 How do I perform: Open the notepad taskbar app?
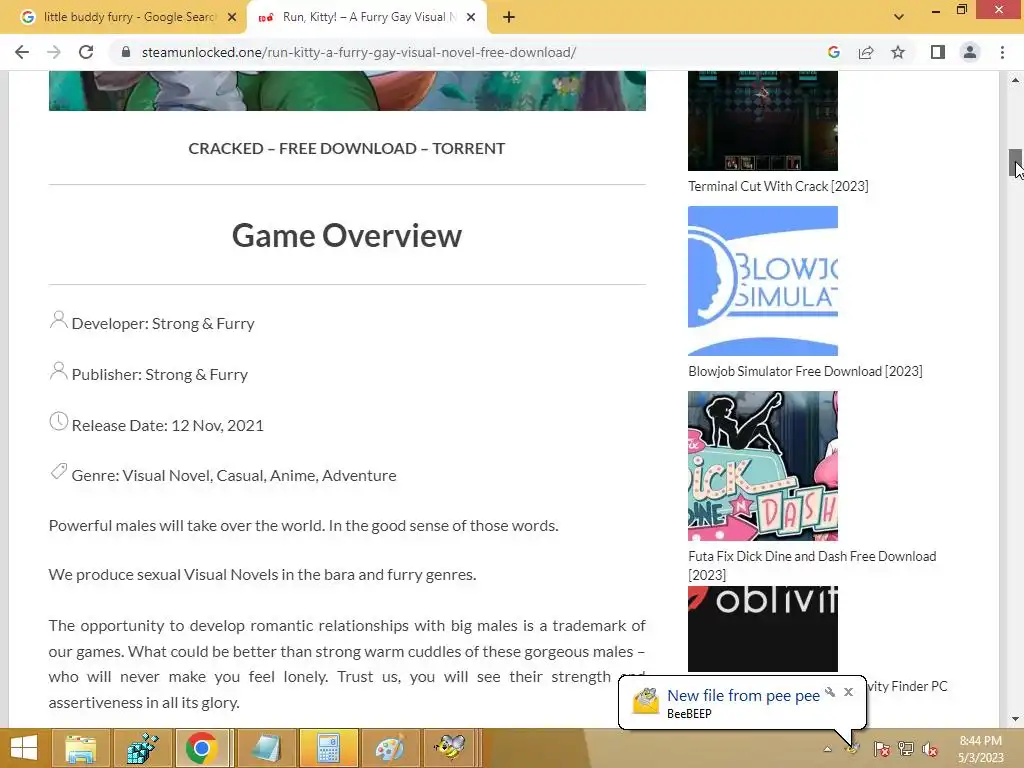[266, 748]
